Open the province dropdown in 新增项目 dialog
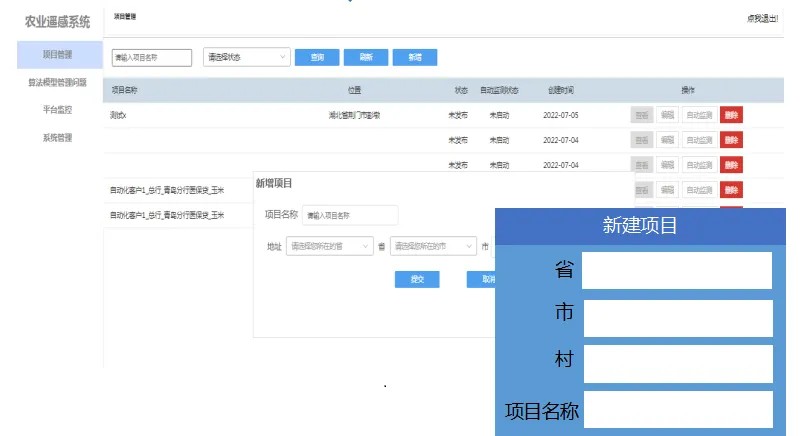Viewport: 808px width, 436px height. point(330,246)
